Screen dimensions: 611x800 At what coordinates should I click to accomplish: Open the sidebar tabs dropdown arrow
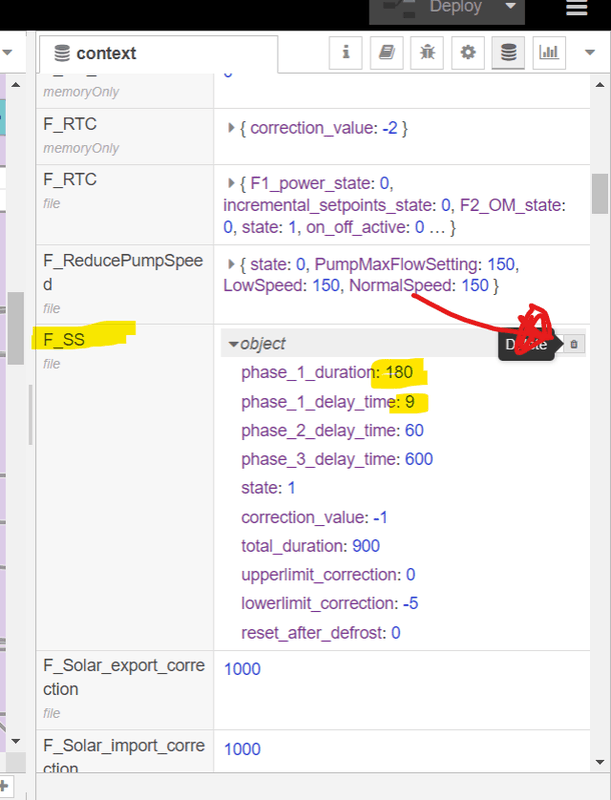590,52
